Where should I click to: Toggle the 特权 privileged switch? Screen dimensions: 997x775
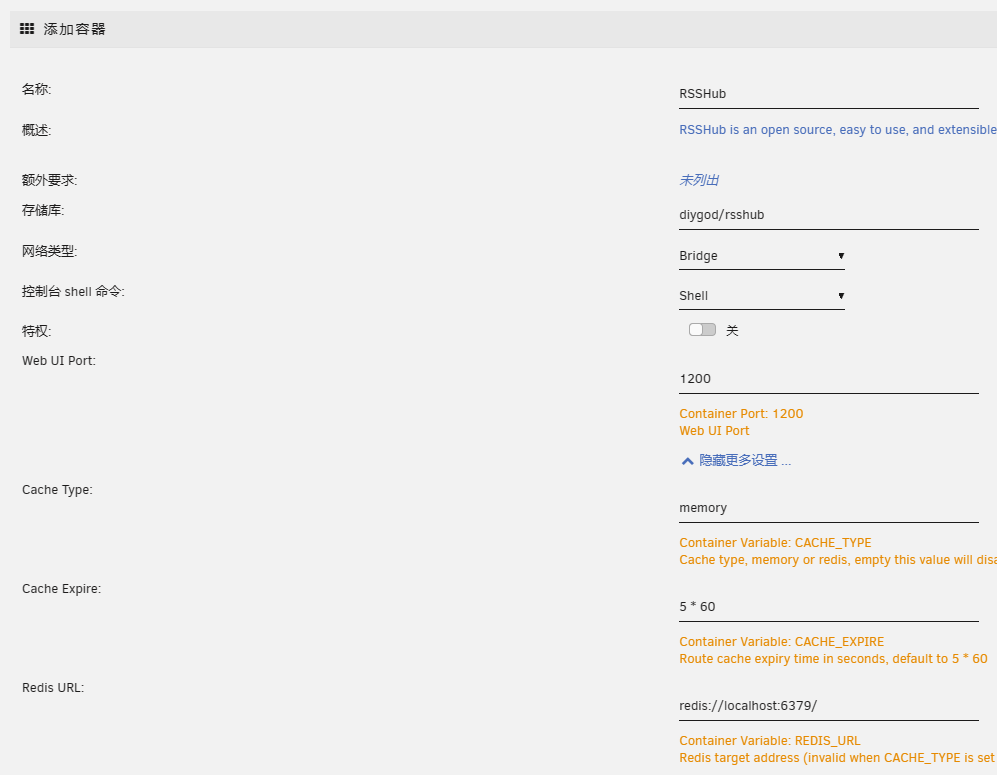click(702, 330)
